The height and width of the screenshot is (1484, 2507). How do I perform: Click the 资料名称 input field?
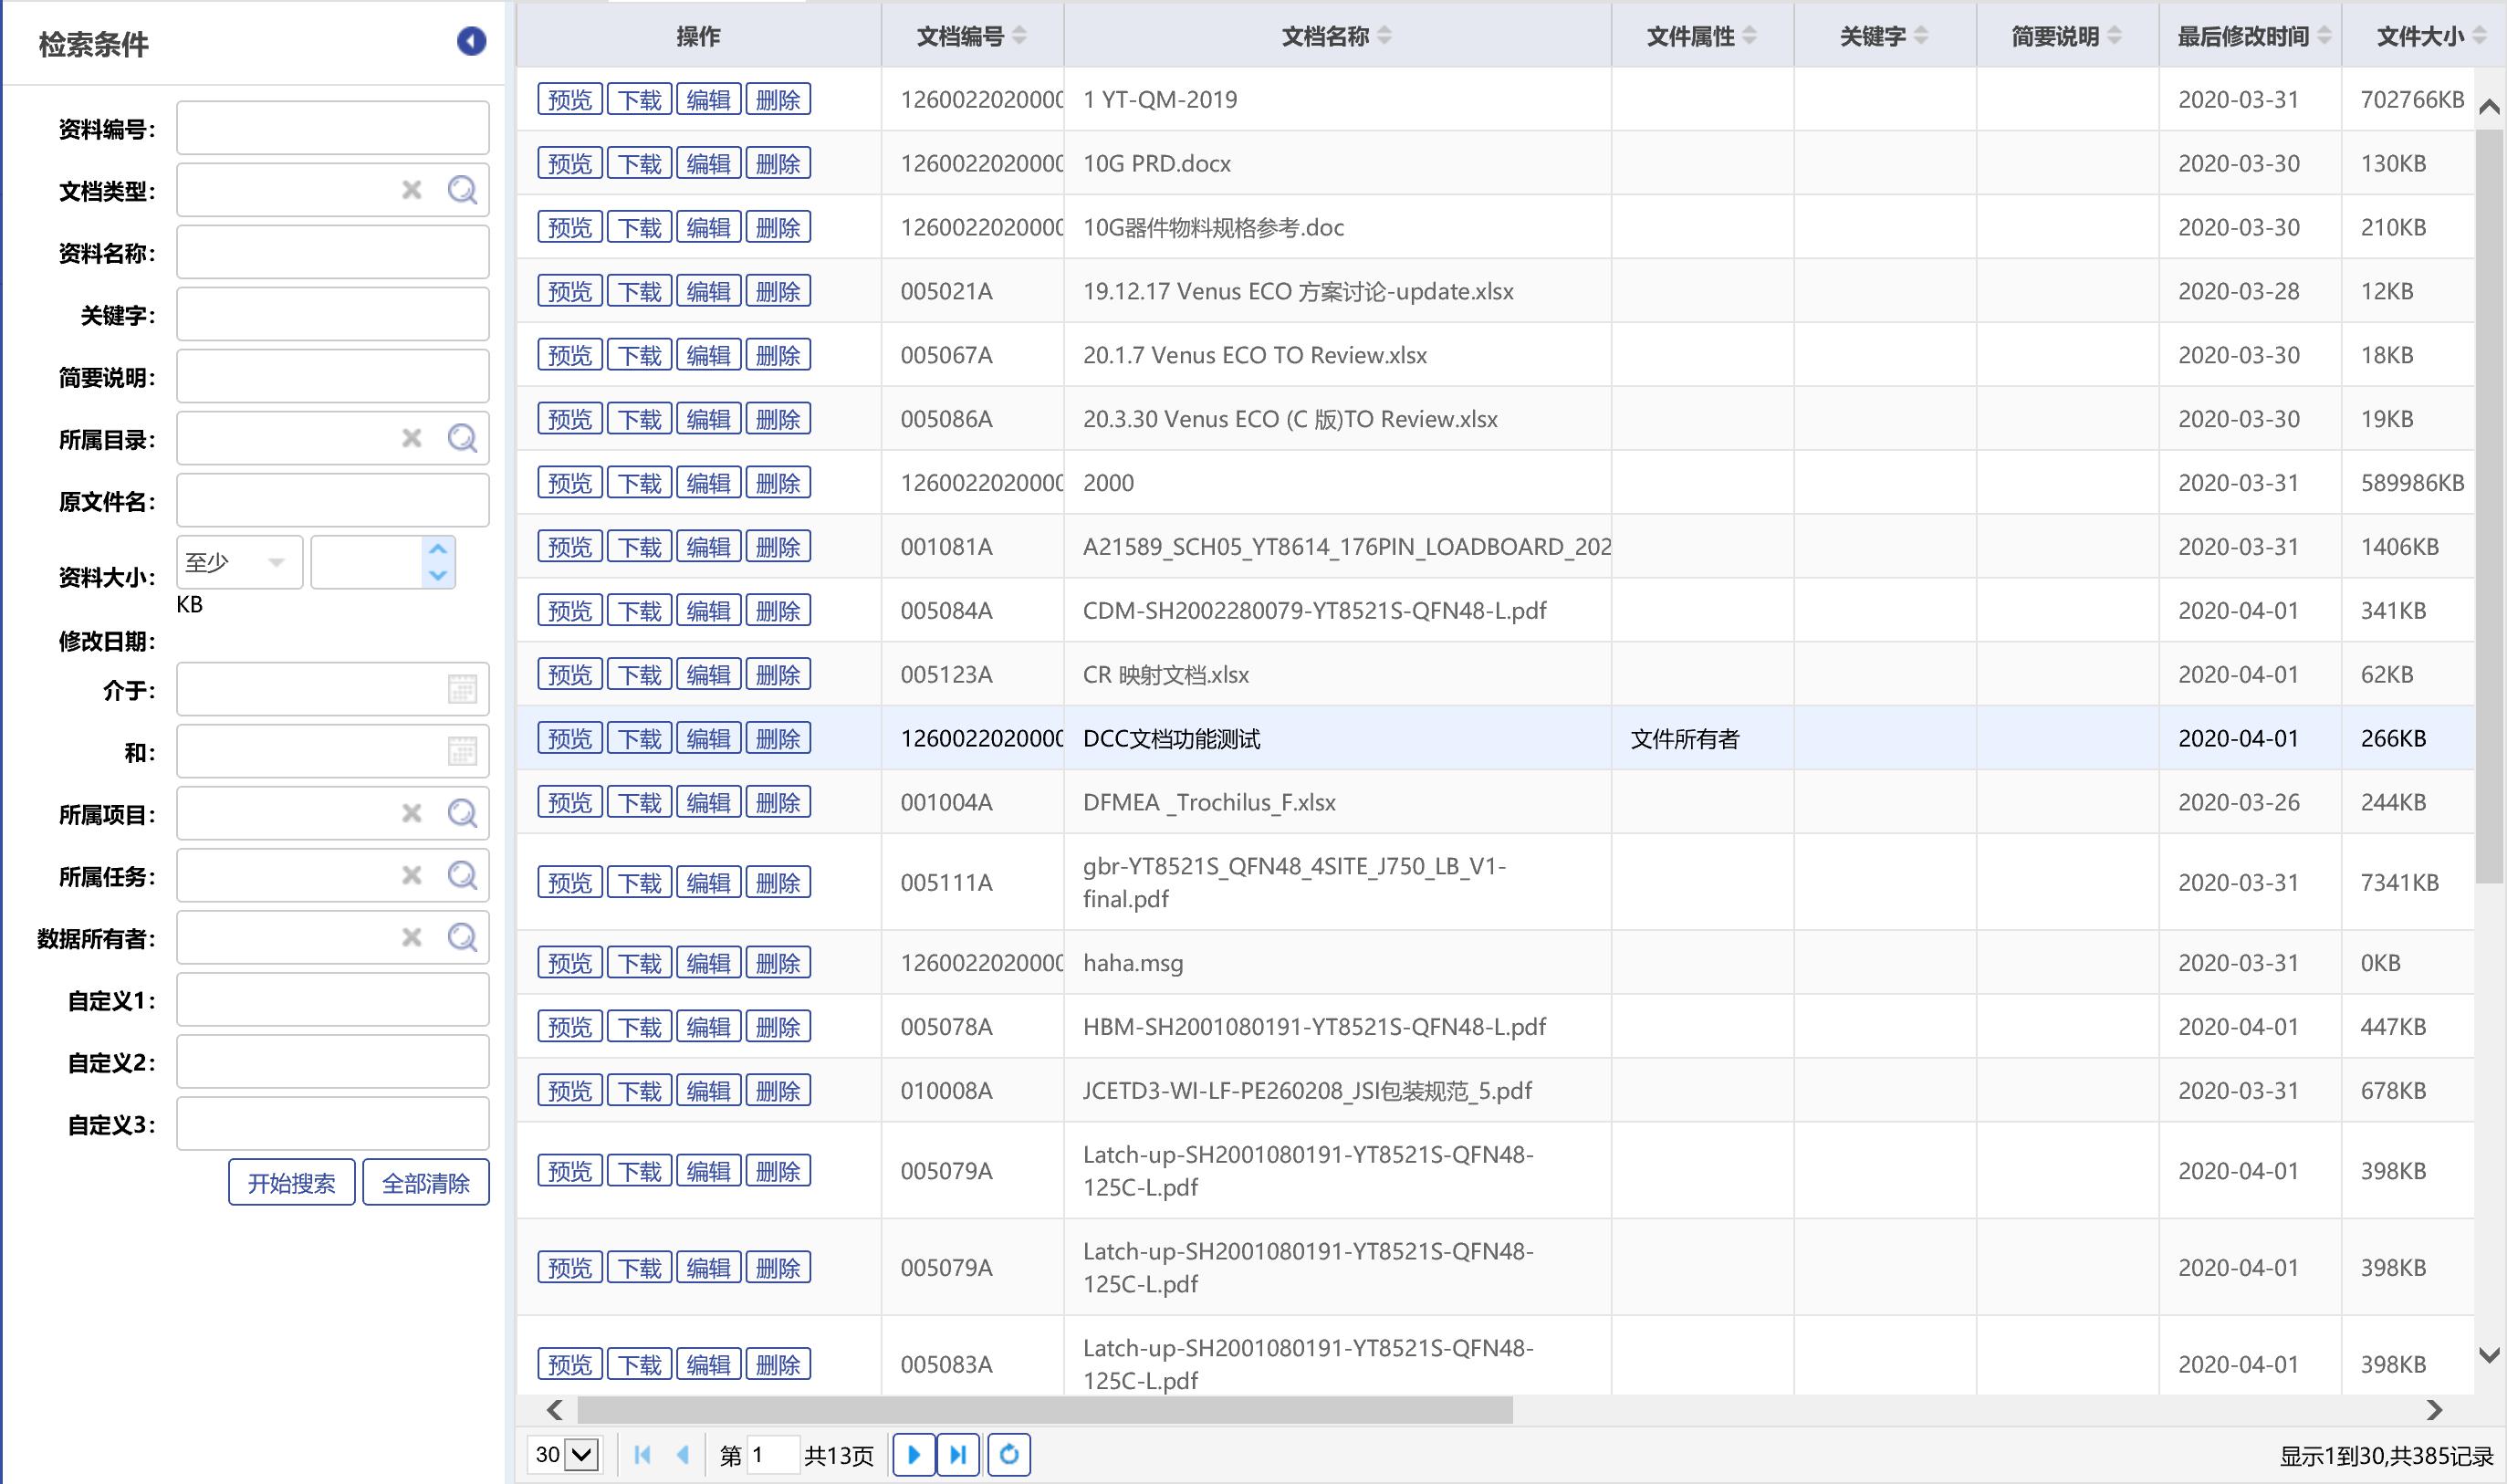[x=332, y=252]
